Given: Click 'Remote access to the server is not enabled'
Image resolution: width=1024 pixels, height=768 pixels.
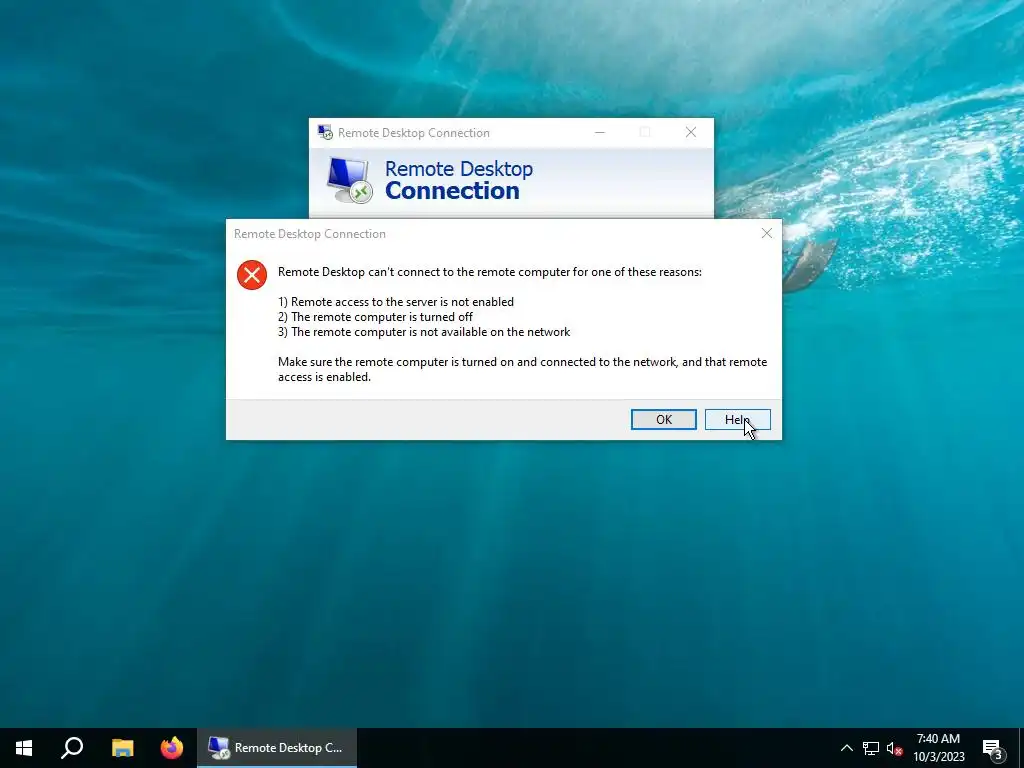Looking at the screenshot, I should [396, 302].
